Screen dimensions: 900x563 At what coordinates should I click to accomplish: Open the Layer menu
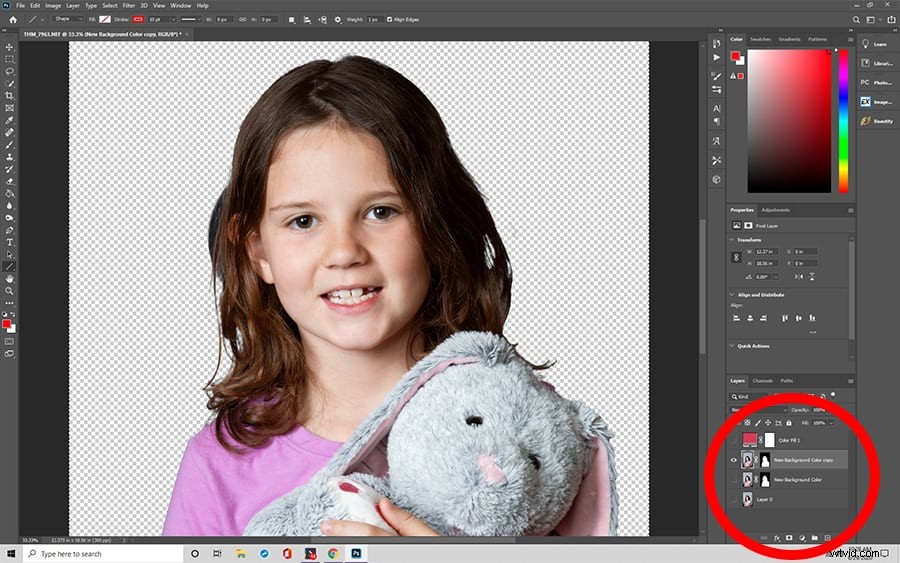pos(73,5)
